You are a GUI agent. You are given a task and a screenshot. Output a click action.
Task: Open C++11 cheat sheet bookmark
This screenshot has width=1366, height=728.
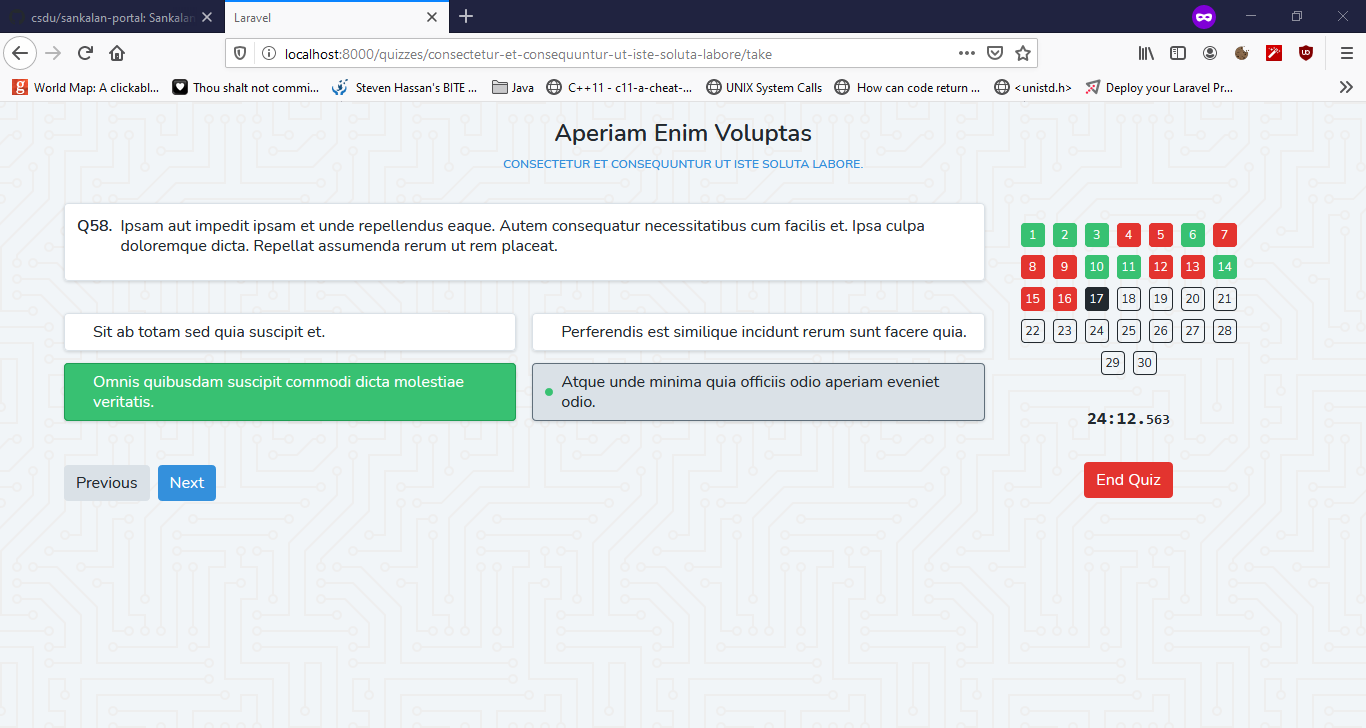619,87
